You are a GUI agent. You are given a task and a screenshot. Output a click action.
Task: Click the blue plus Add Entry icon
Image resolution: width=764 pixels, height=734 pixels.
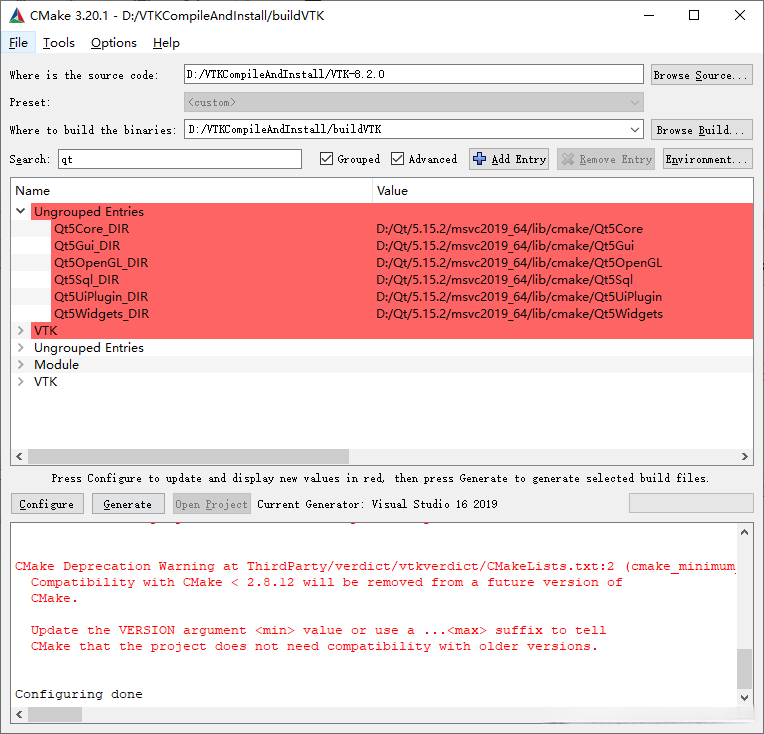tap(479, 159)
